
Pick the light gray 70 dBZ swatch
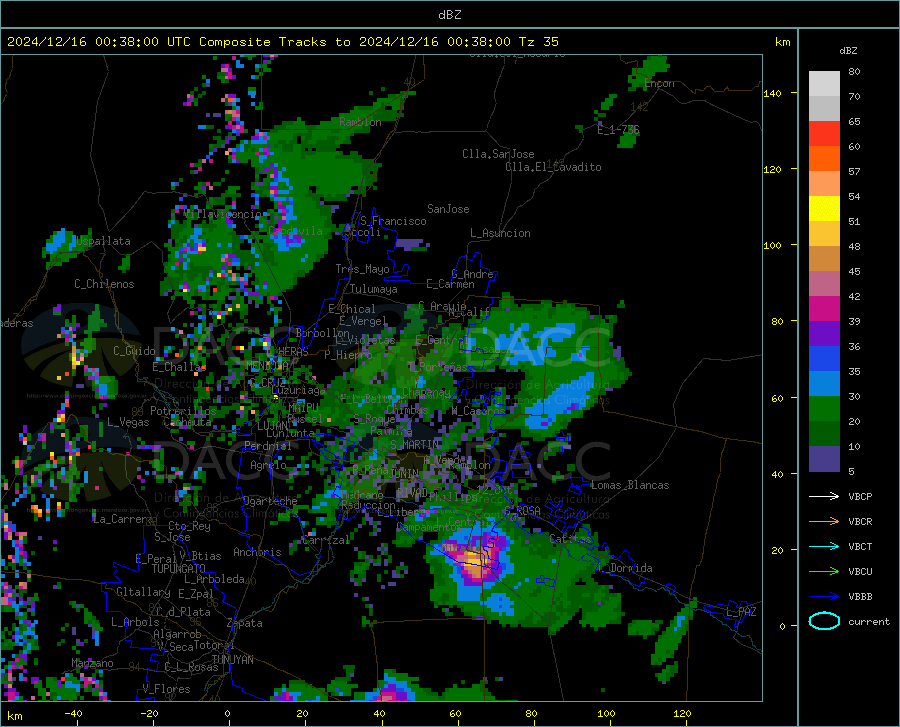point(824,84)
